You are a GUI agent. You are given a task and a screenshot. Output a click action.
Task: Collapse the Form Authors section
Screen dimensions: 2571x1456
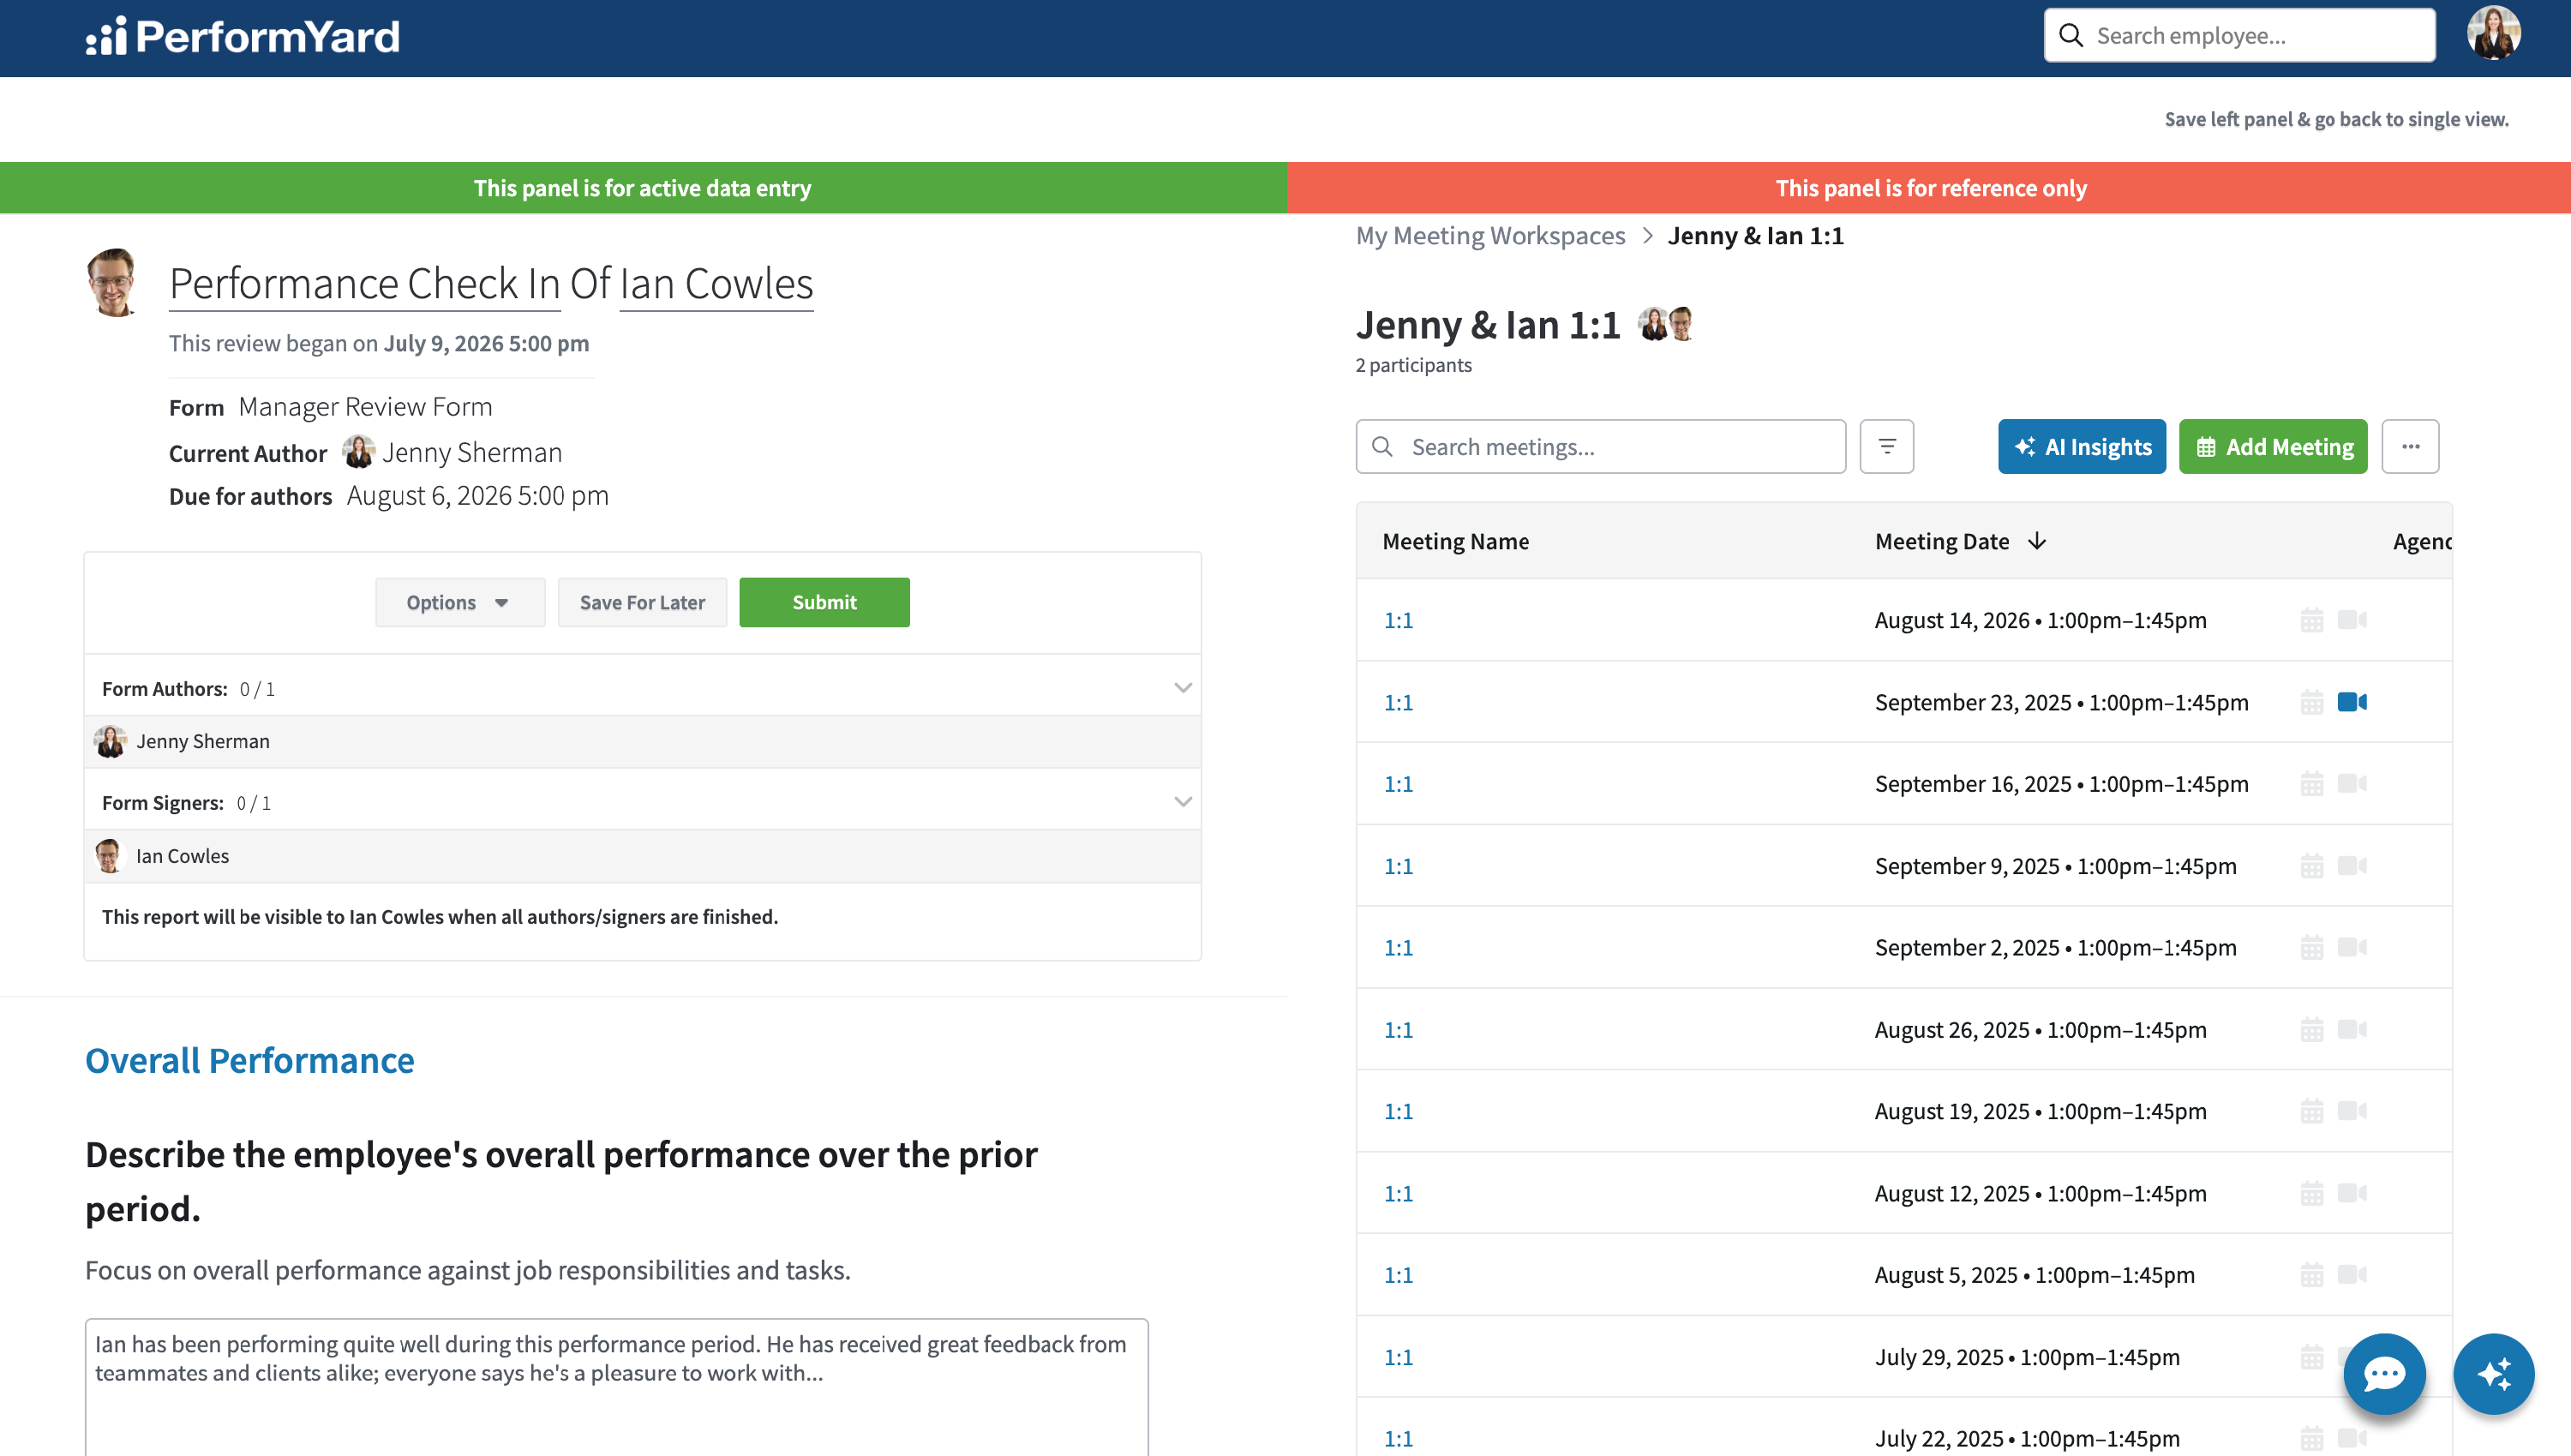point(1183,688)
